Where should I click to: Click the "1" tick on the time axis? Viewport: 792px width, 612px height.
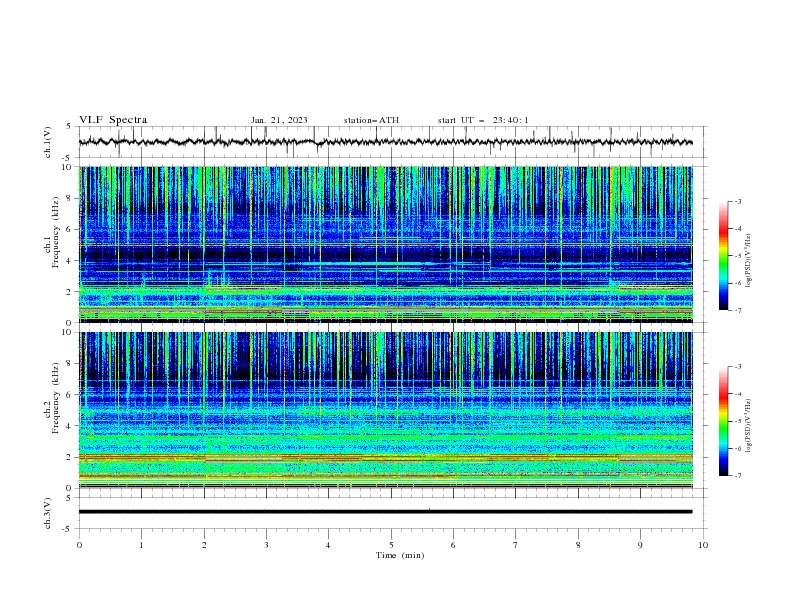141,545
